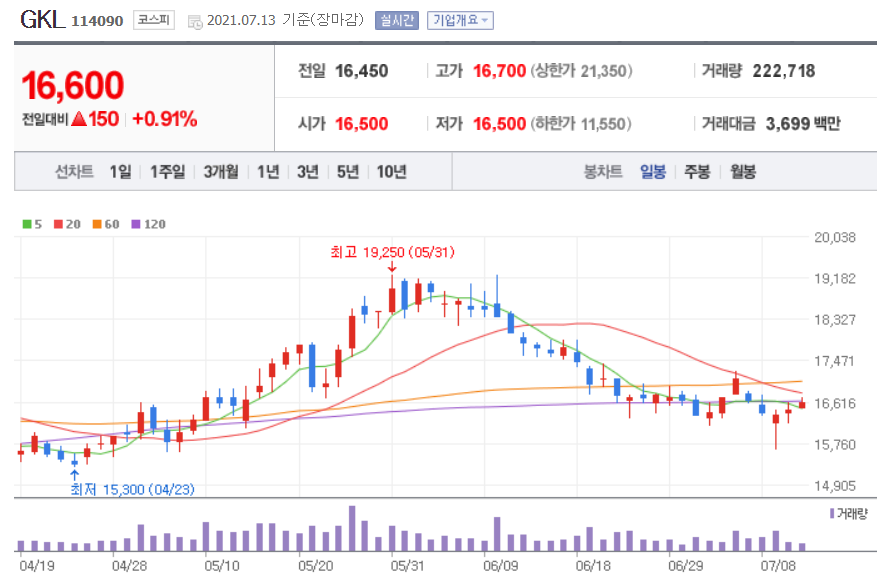Viewport: 877px width, 581px height.
Task: Click the 04/19 date label on the axis
Action: 37,566
